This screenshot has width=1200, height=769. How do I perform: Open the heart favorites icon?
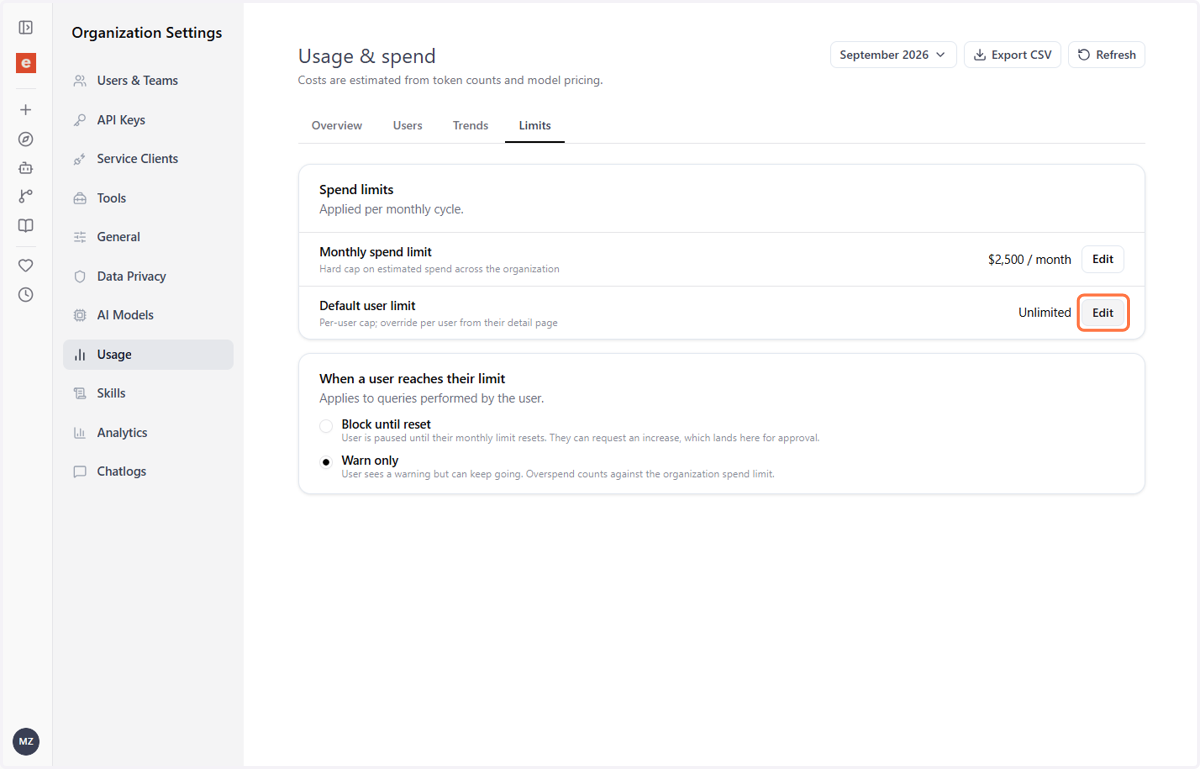click(x=26, y=266)
